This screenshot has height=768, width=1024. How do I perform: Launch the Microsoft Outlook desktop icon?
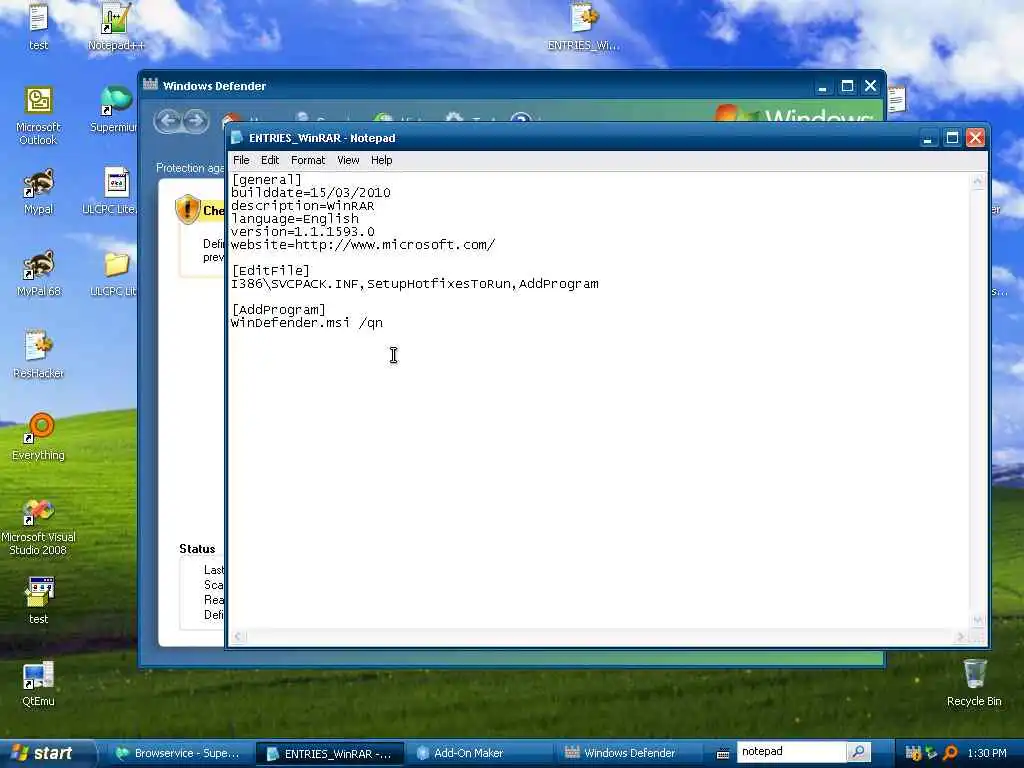click(39, 116)
